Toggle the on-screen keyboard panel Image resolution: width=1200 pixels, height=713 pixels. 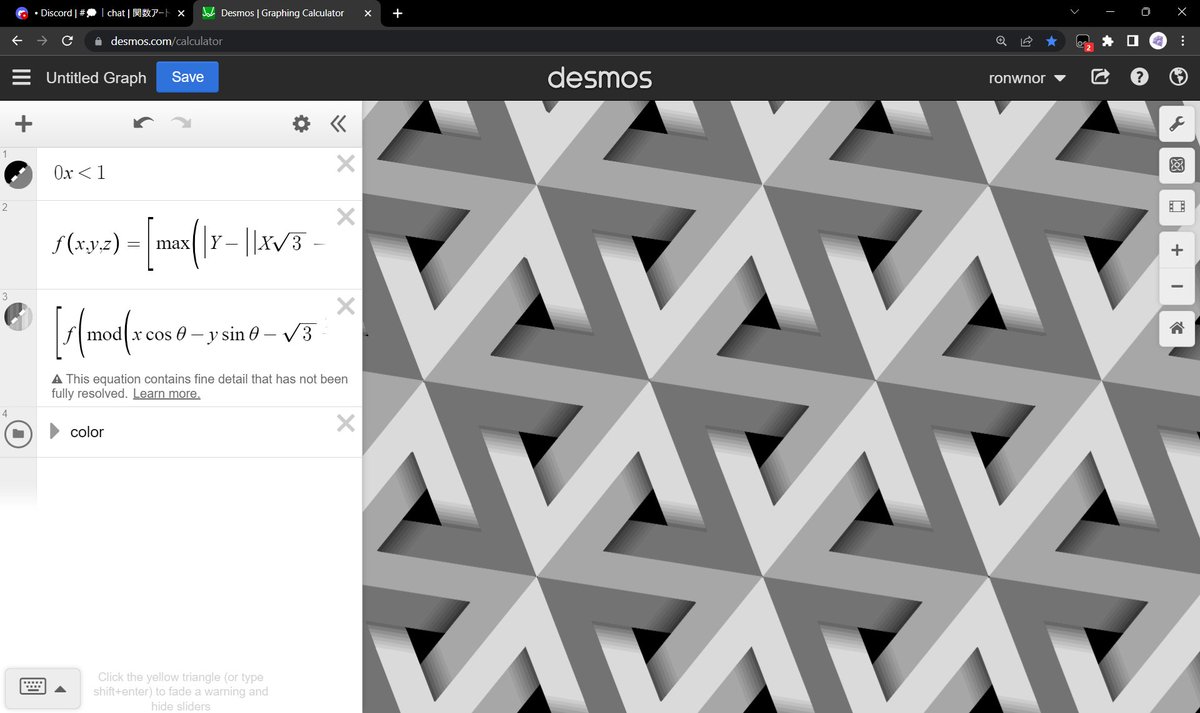click(x=42, y=687)
